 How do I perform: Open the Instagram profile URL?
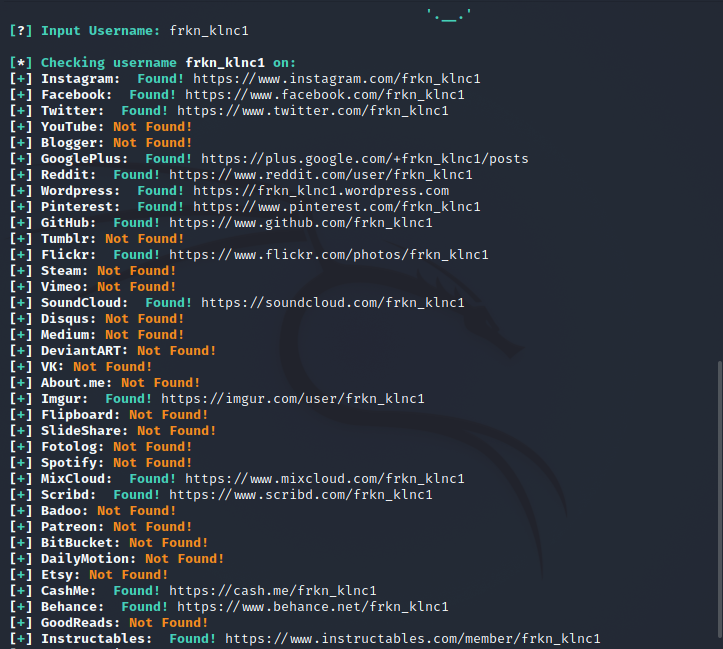point(336,79)
